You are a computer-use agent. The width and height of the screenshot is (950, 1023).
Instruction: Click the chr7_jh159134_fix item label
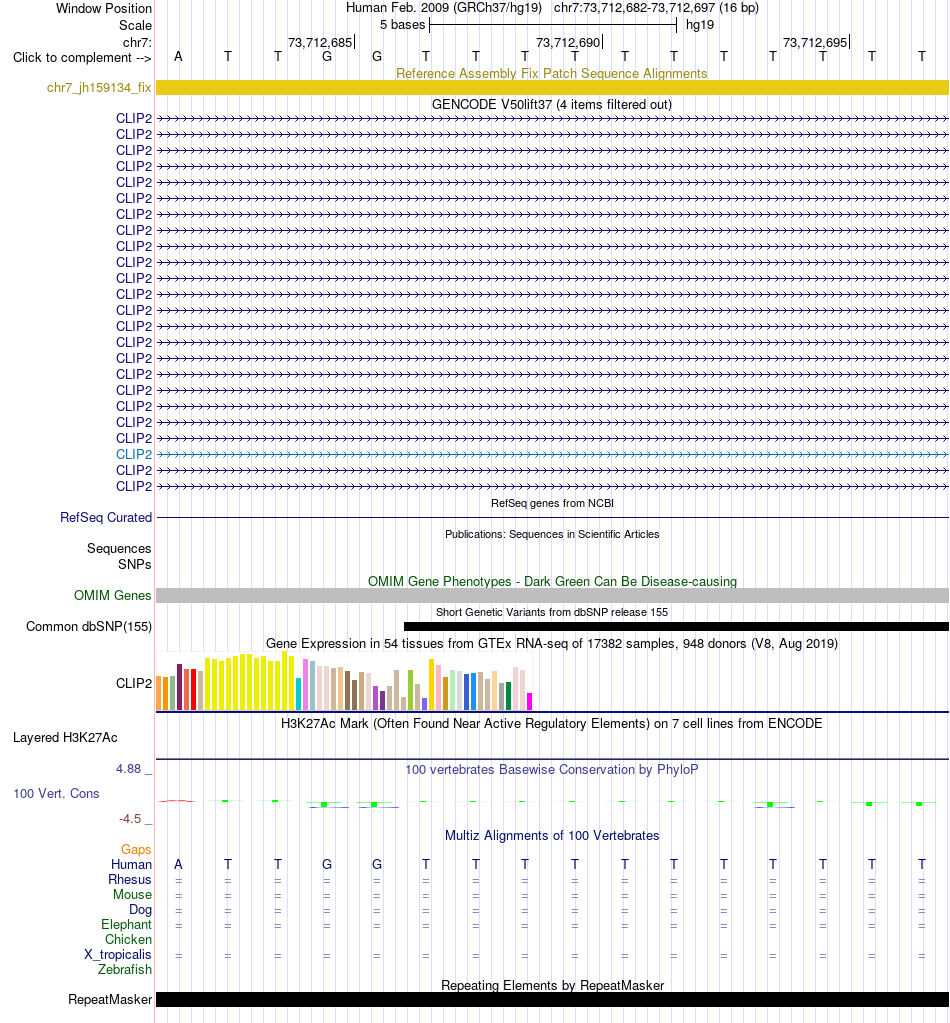(99, 87)
